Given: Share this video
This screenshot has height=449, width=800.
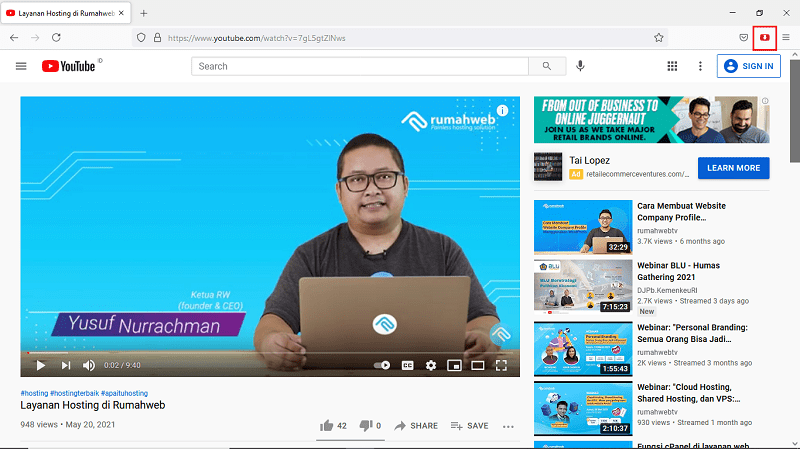Looking at the screenshot, I should (416, 426).
